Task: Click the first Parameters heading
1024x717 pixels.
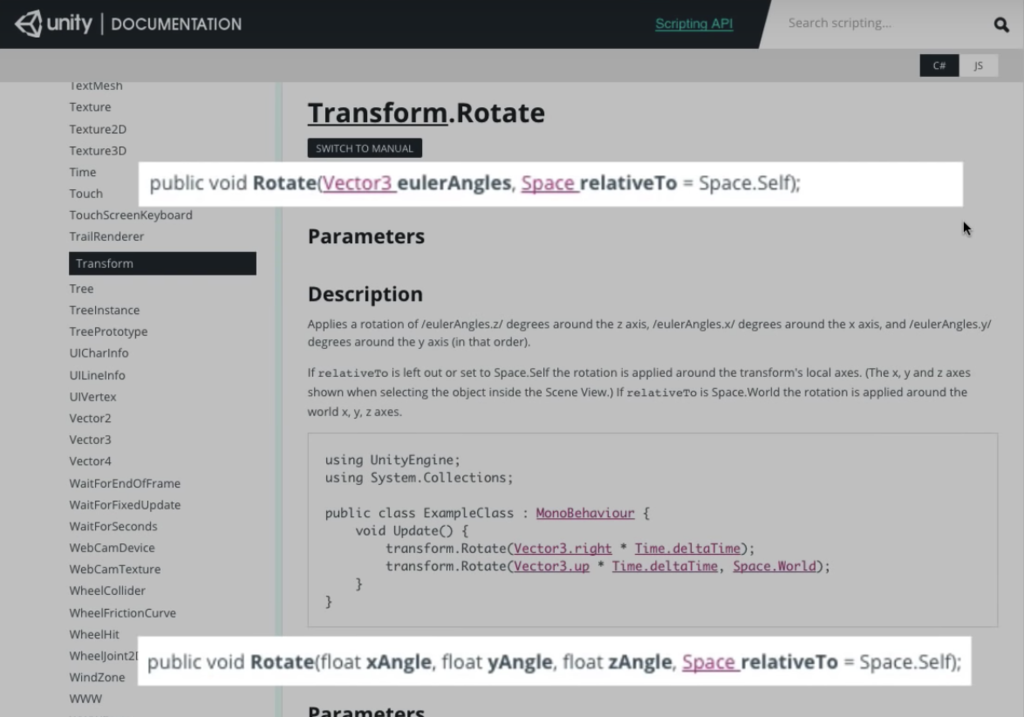Action: 366,236
